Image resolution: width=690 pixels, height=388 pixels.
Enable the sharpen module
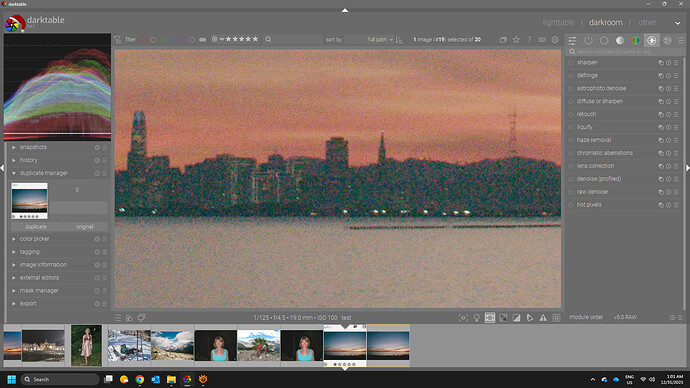571,63
